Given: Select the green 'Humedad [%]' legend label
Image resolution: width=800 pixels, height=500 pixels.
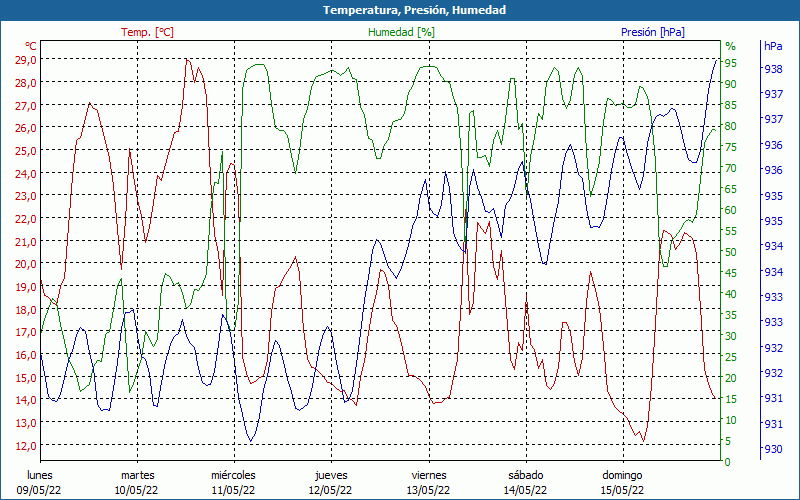Looking at the screenshot, I should tap(401, 32).
